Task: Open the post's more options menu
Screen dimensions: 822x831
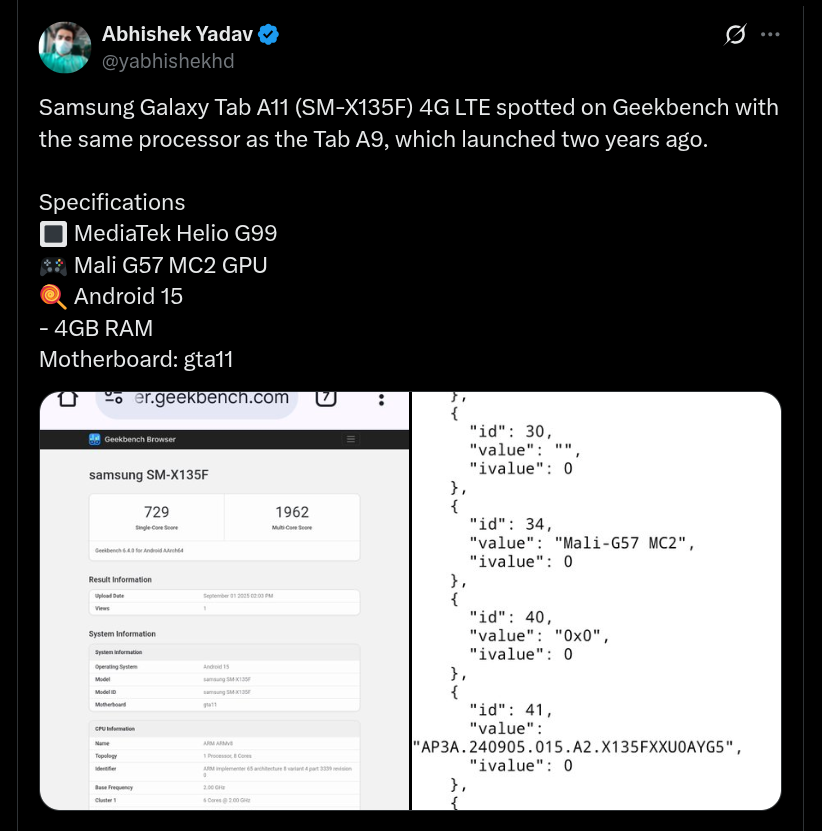Action: pyautogui.click(x=770, y=35)
